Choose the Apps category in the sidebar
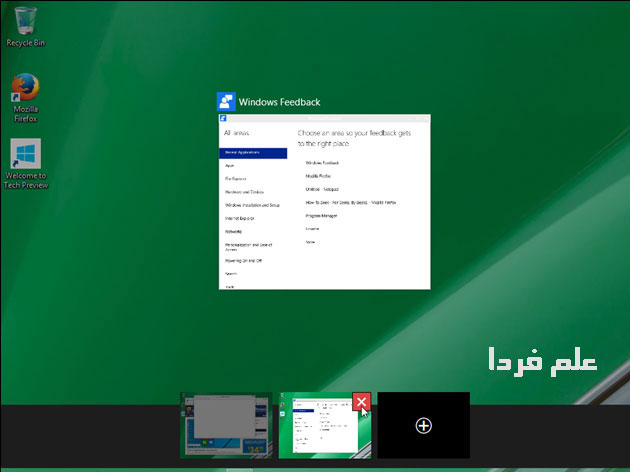Screen dimensions: 630x472 pyautogui.click(x=230, y=166)
